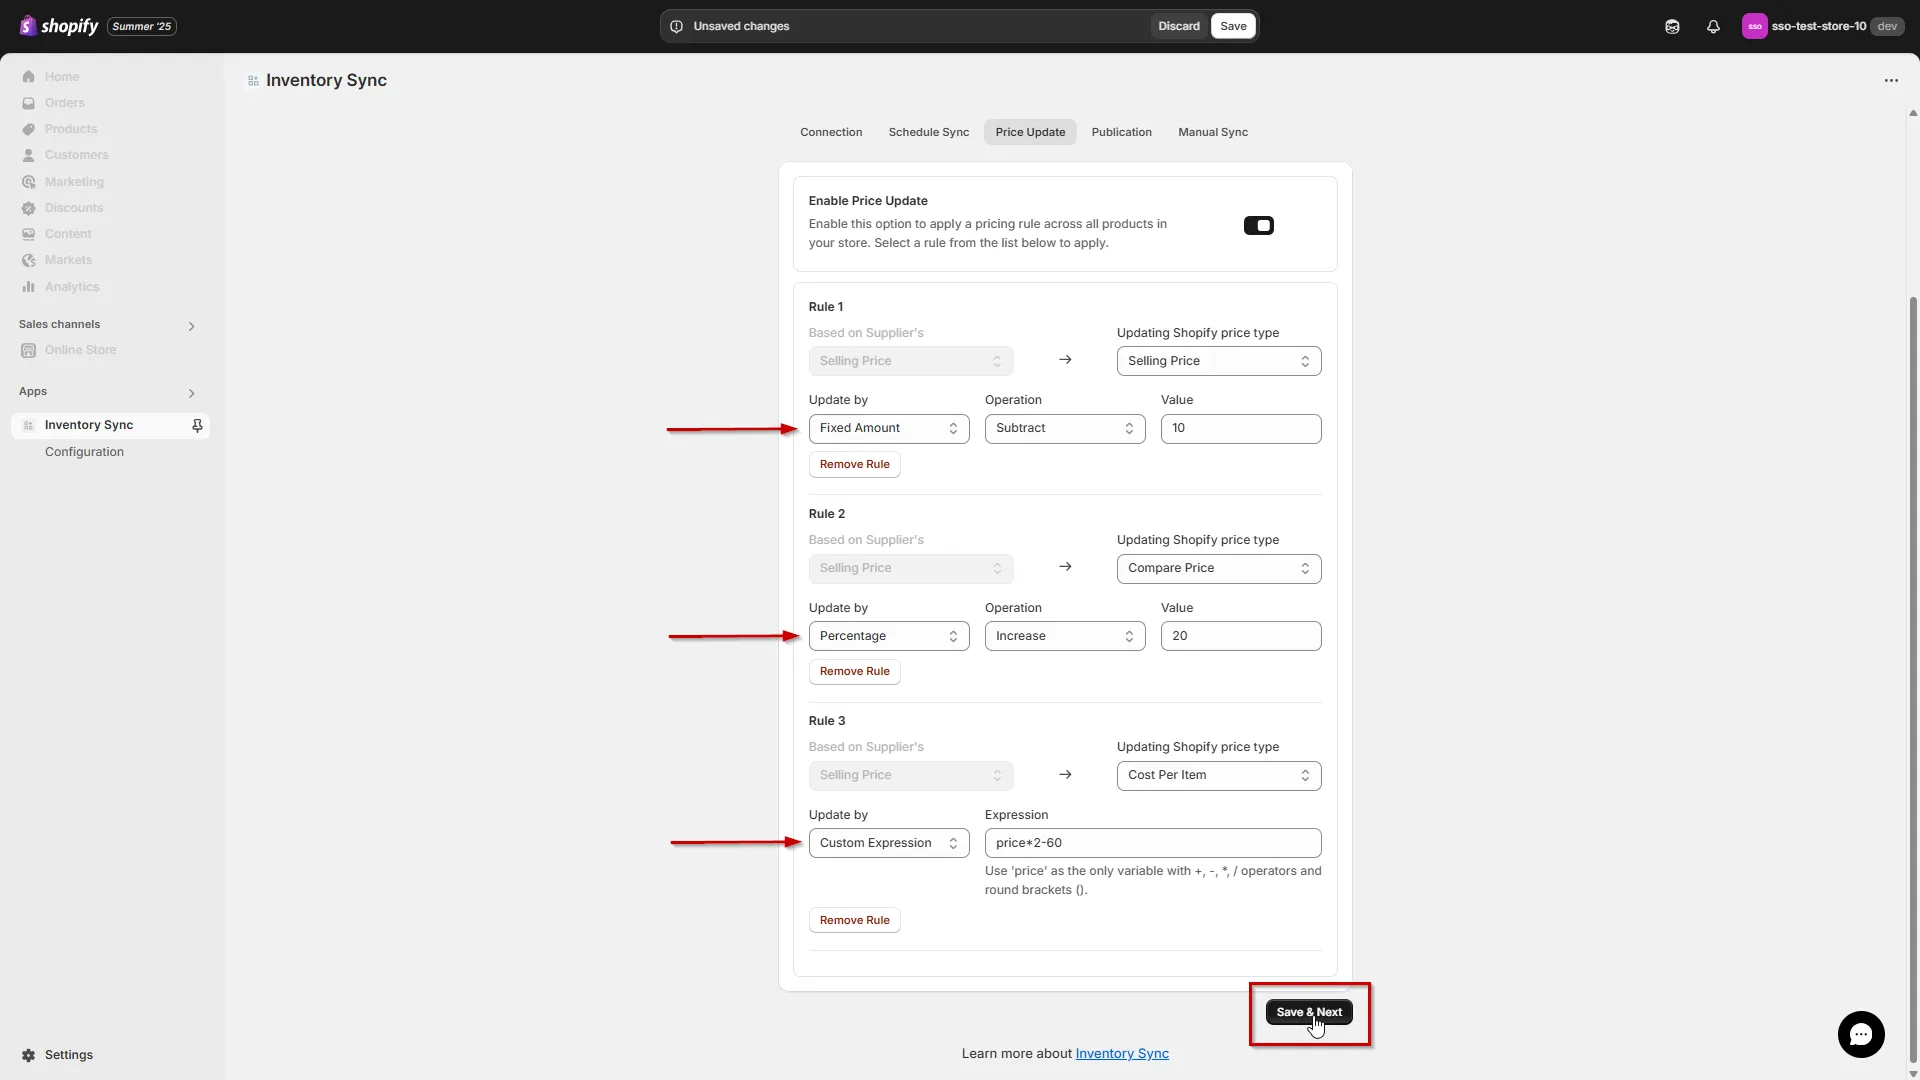Click Summer '25 edition badge
The height and width of the screenshot is (1080, 1920).
point(142,27)
